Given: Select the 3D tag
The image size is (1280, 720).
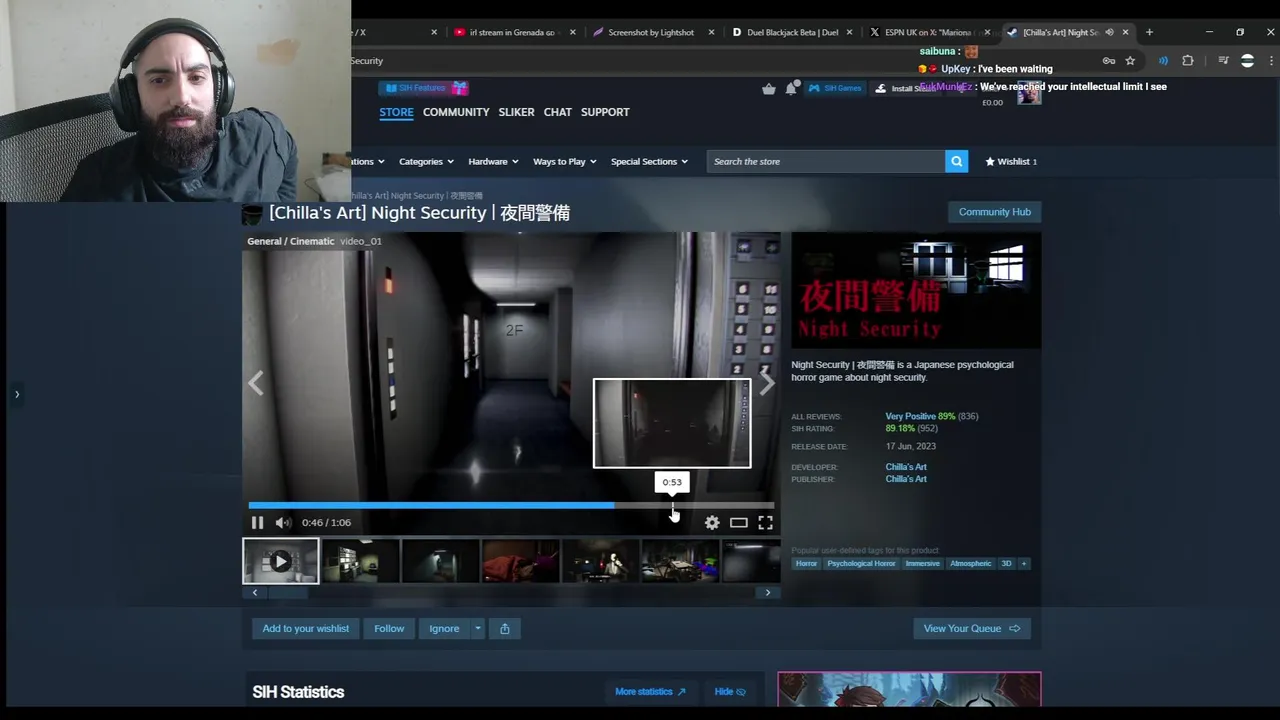Looking at the screenshot, I should point(1006,563).
